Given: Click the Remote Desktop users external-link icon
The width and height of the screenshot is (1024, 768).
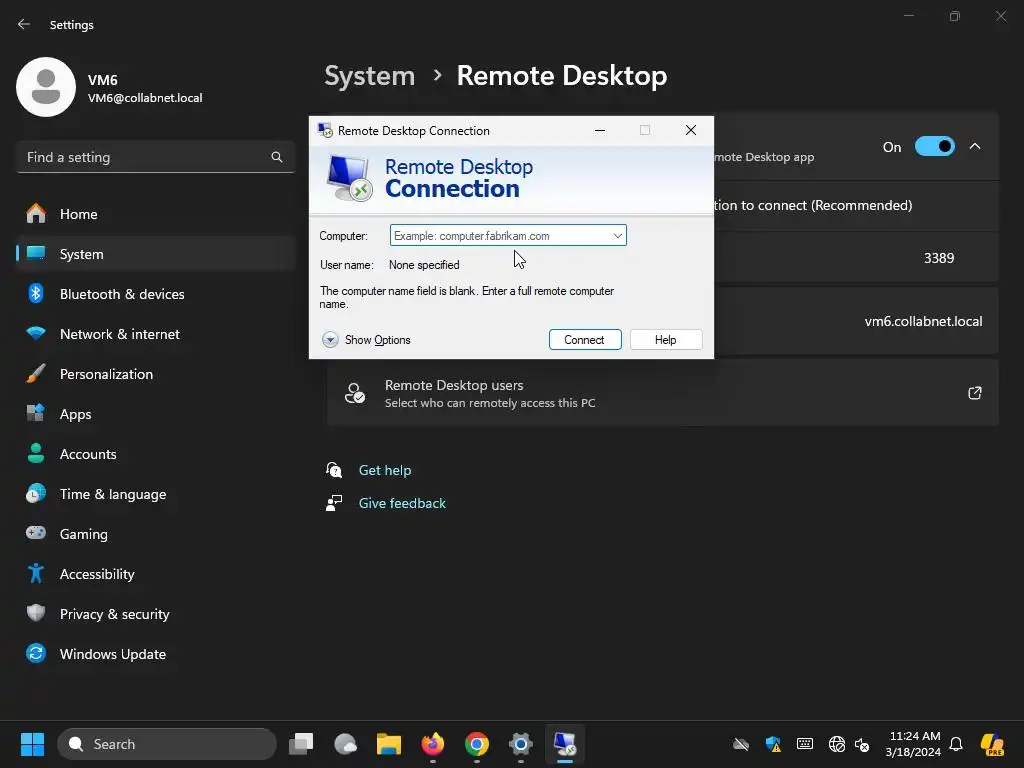Looking at the screenshot, I should pyautogui.click(x=975, y=393).
